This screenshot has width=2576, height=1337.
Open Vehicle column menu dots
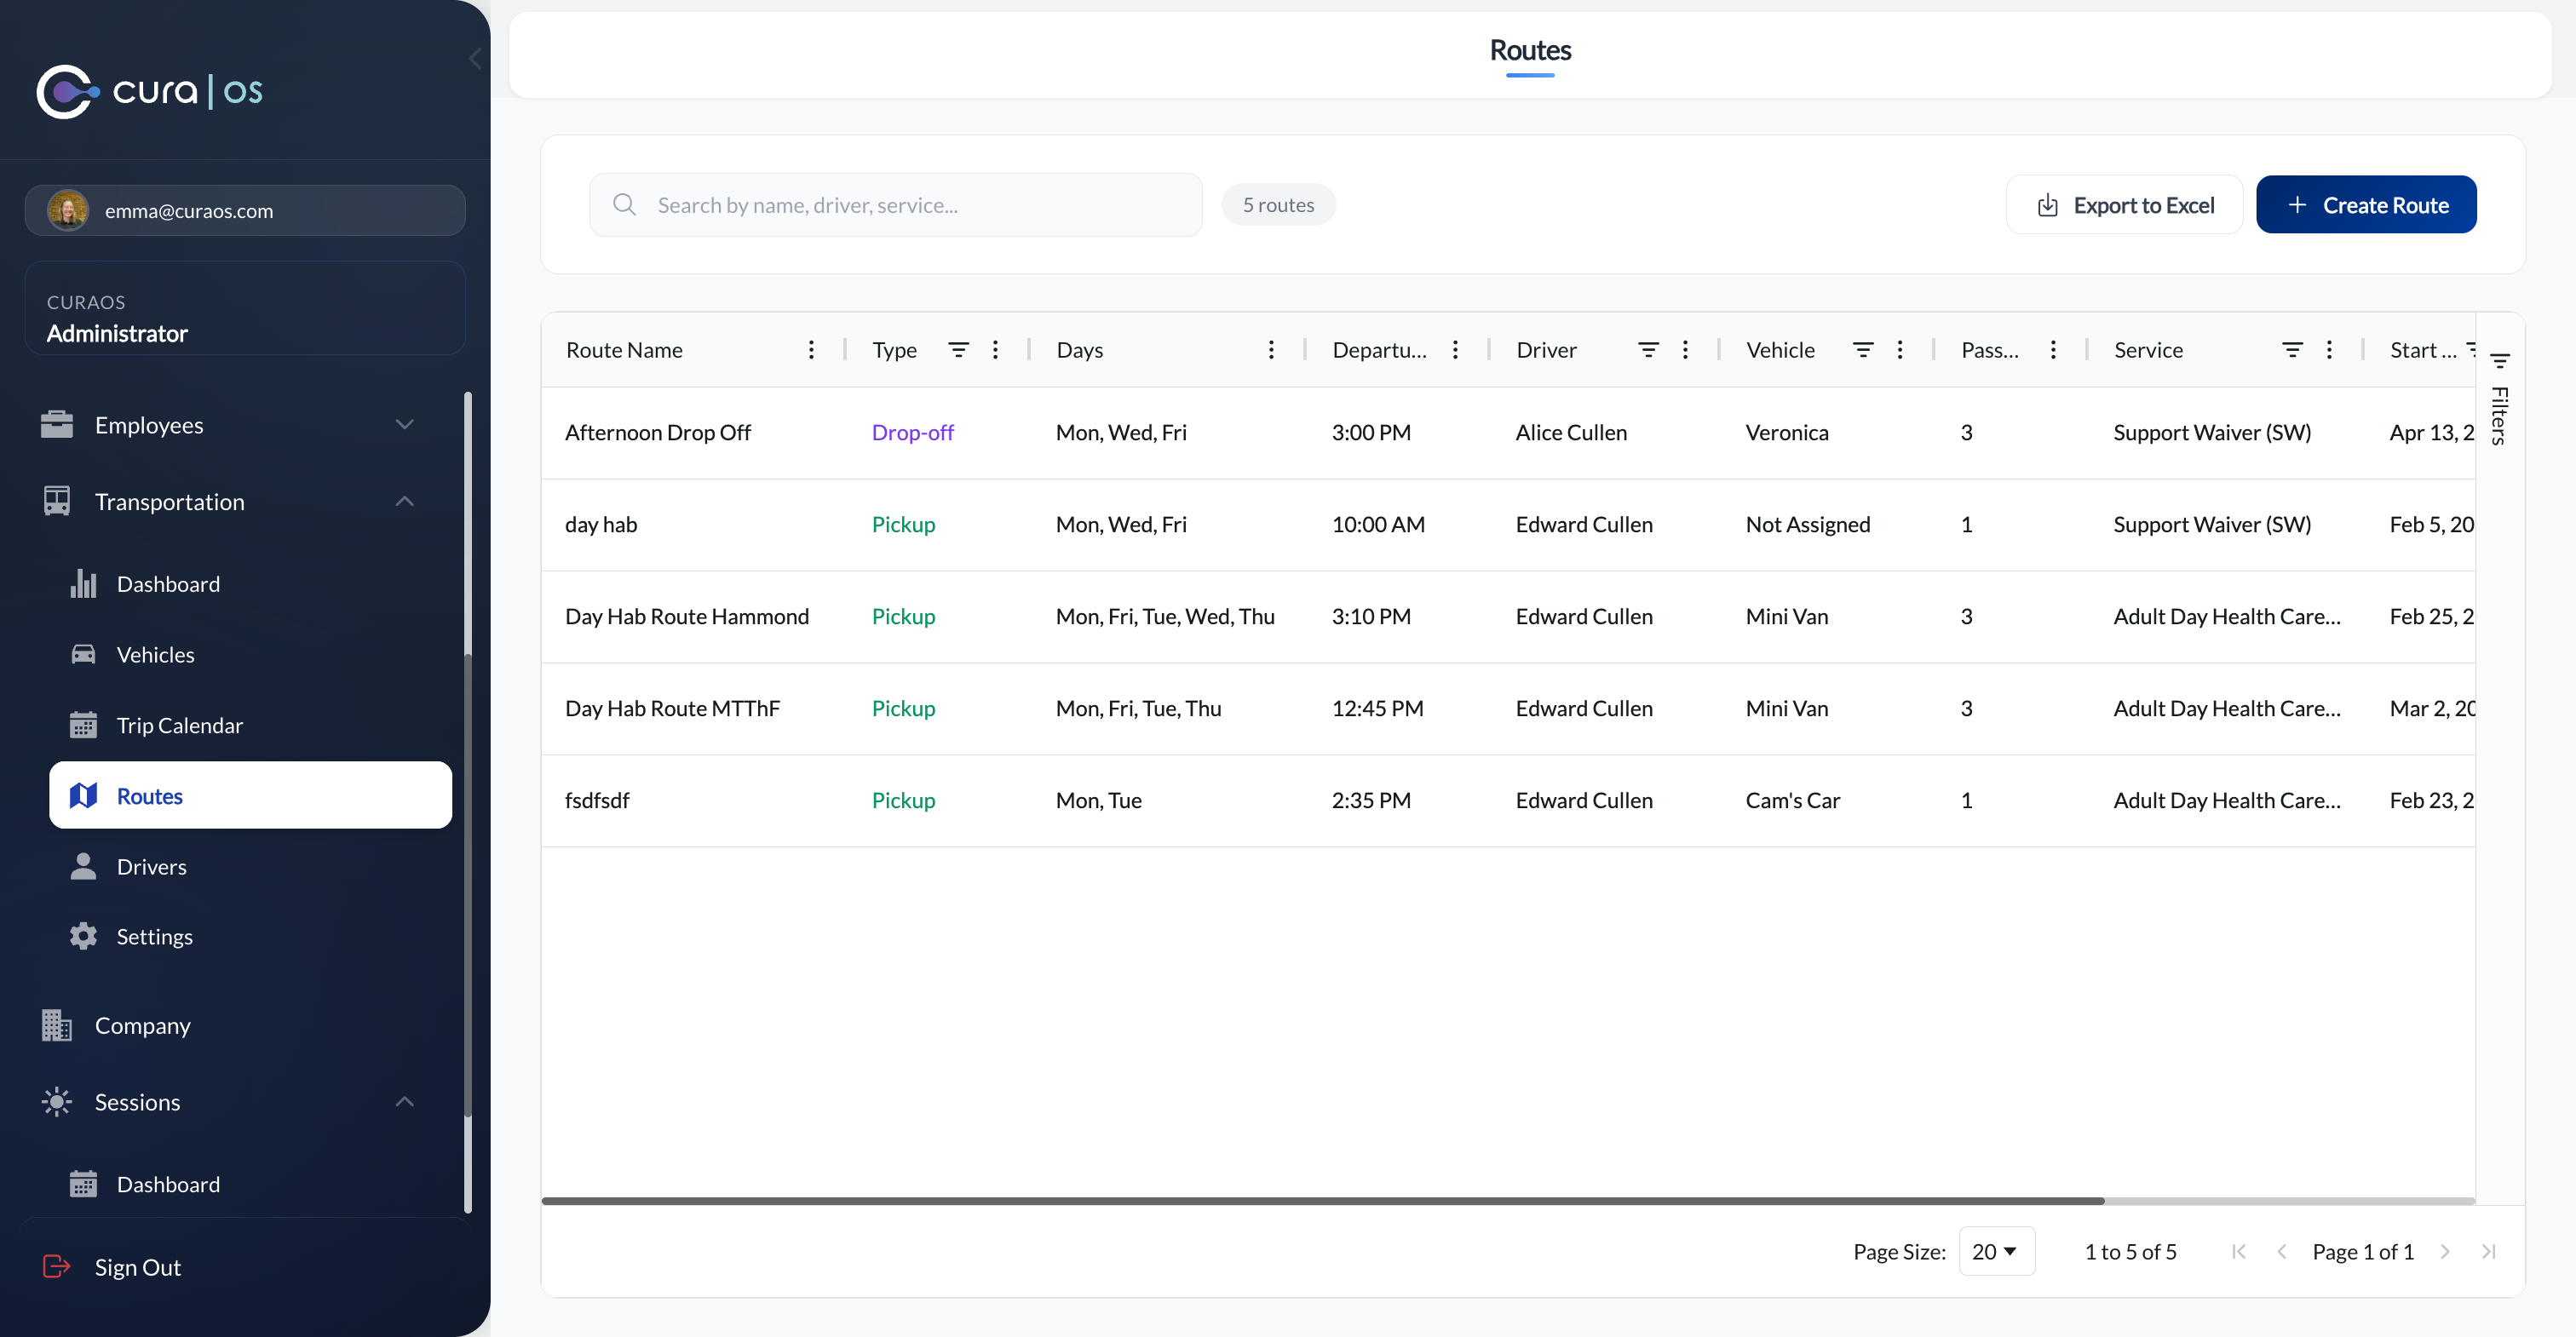(1900, 350)
